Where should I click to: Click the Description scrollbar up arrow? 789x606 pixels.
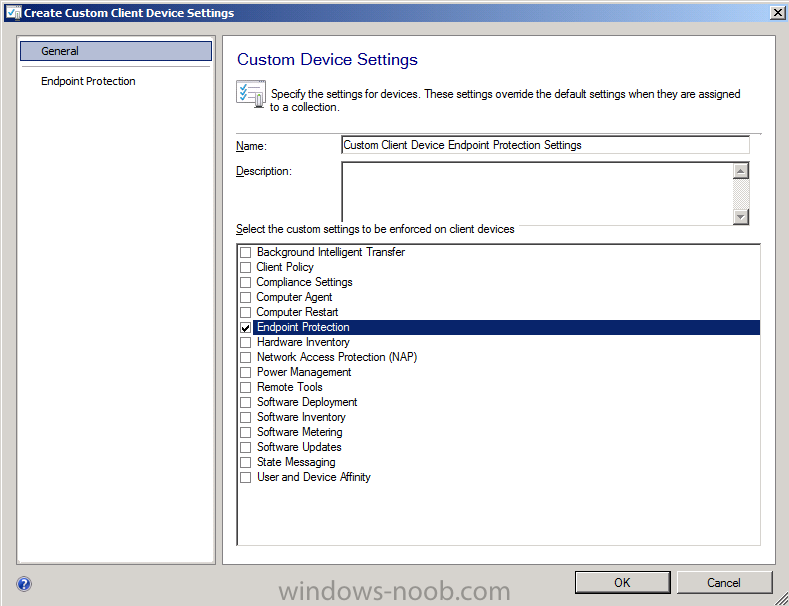pos(741,171)
